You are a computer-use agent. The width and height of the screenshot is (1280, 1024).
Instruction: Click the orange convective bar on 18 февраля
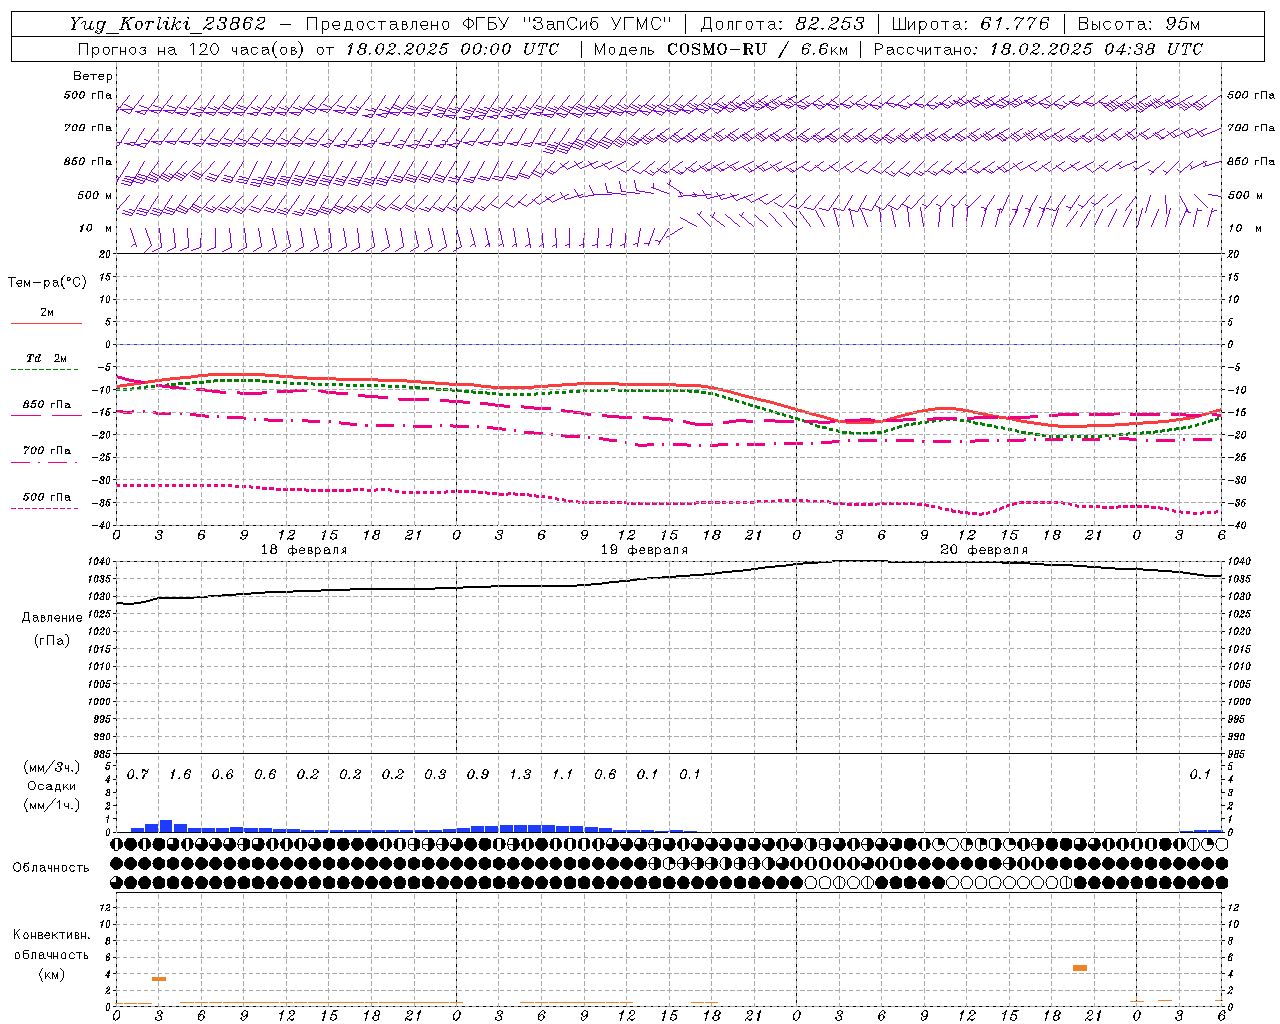[159, 979]
